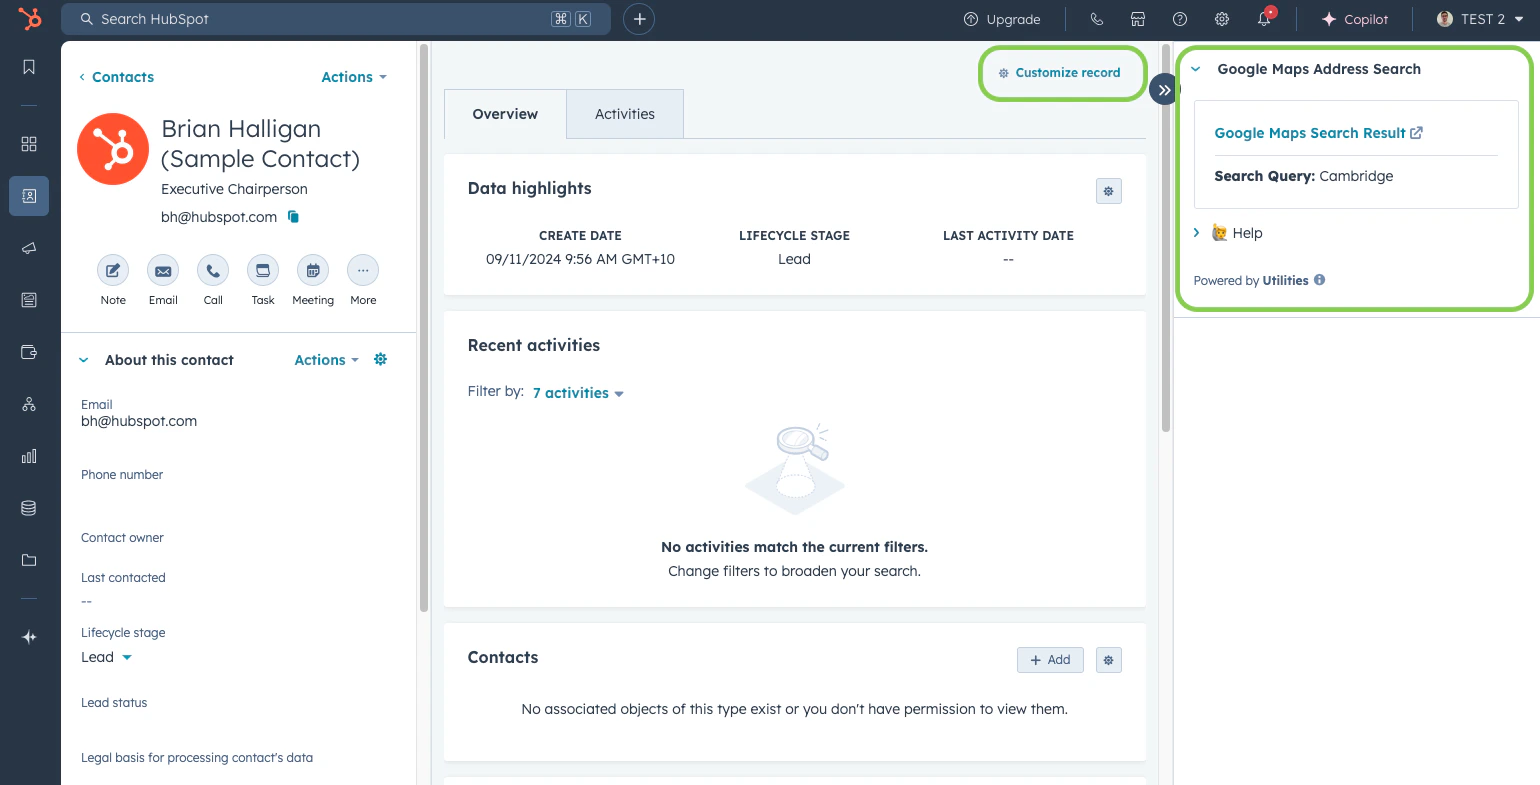Screen dimensions: 1540x785
Task: Click the plus quick-create button
Action: 639,19
